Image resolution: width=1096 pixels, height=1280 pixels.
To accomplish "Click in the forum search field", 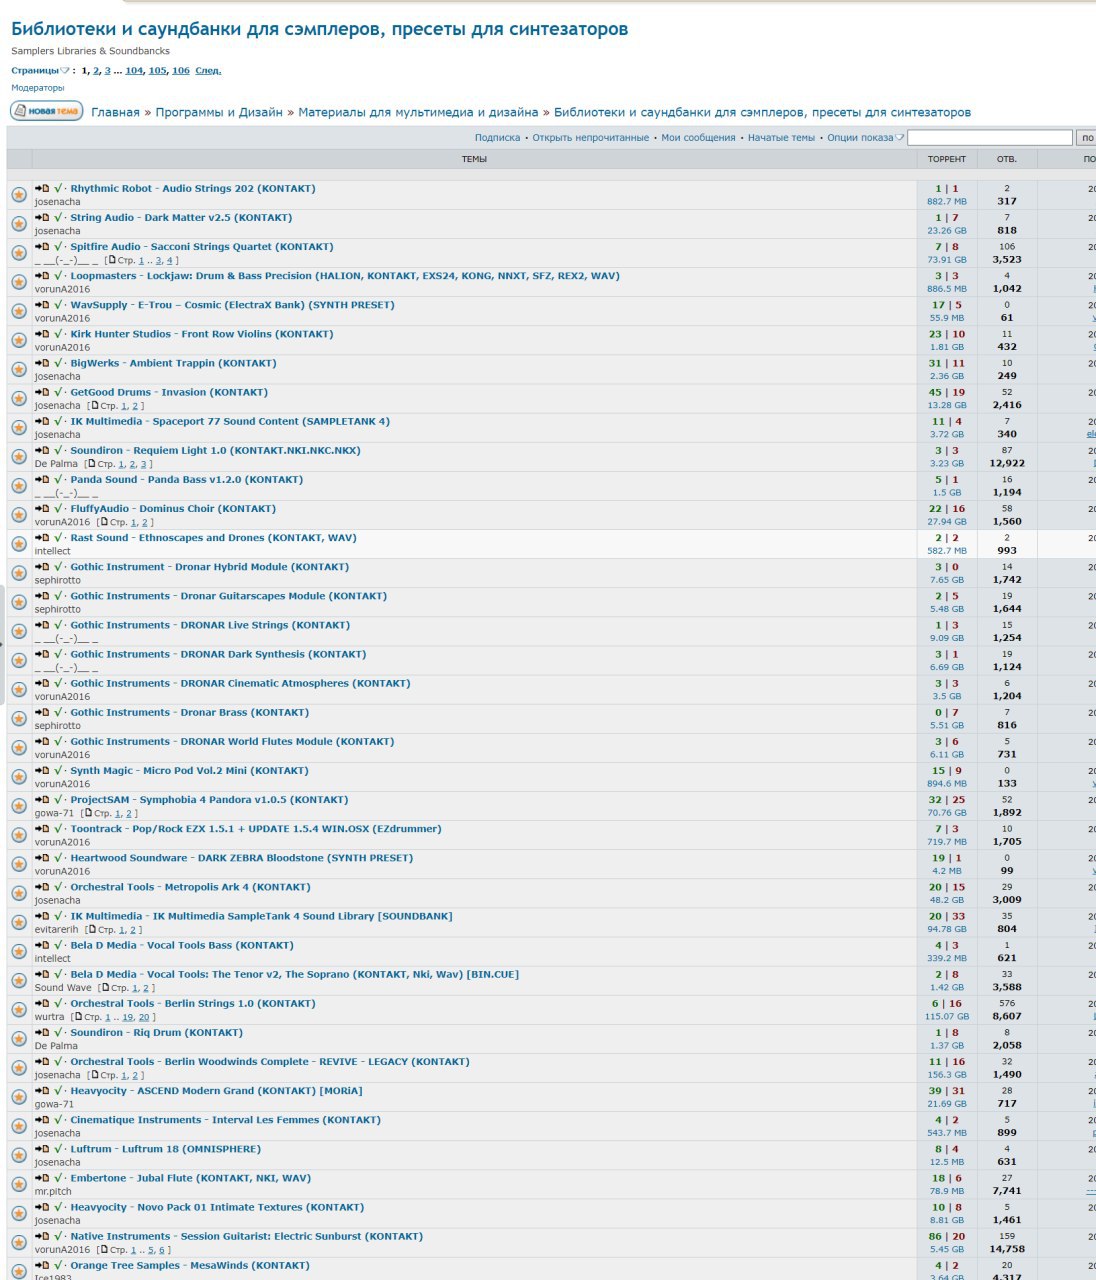I will 989,138.
